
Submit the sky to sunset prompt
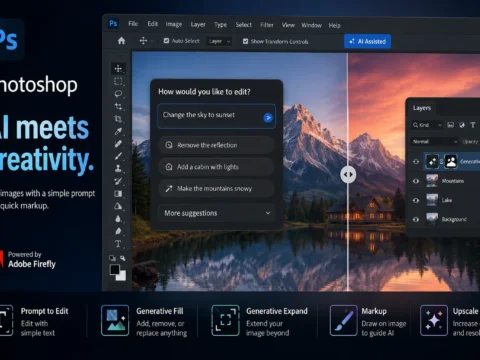pos(268,118)
